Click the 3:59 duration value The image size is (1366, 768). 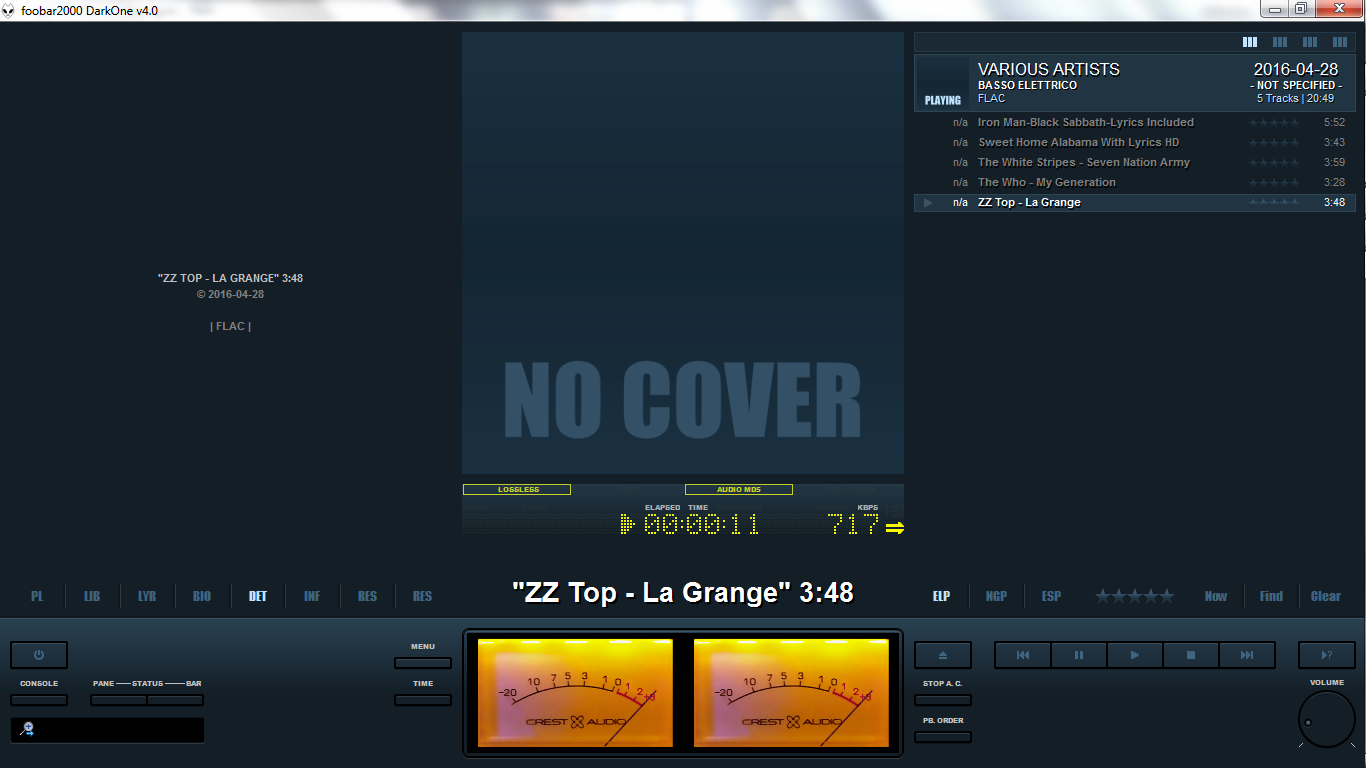click(1334, 162)
